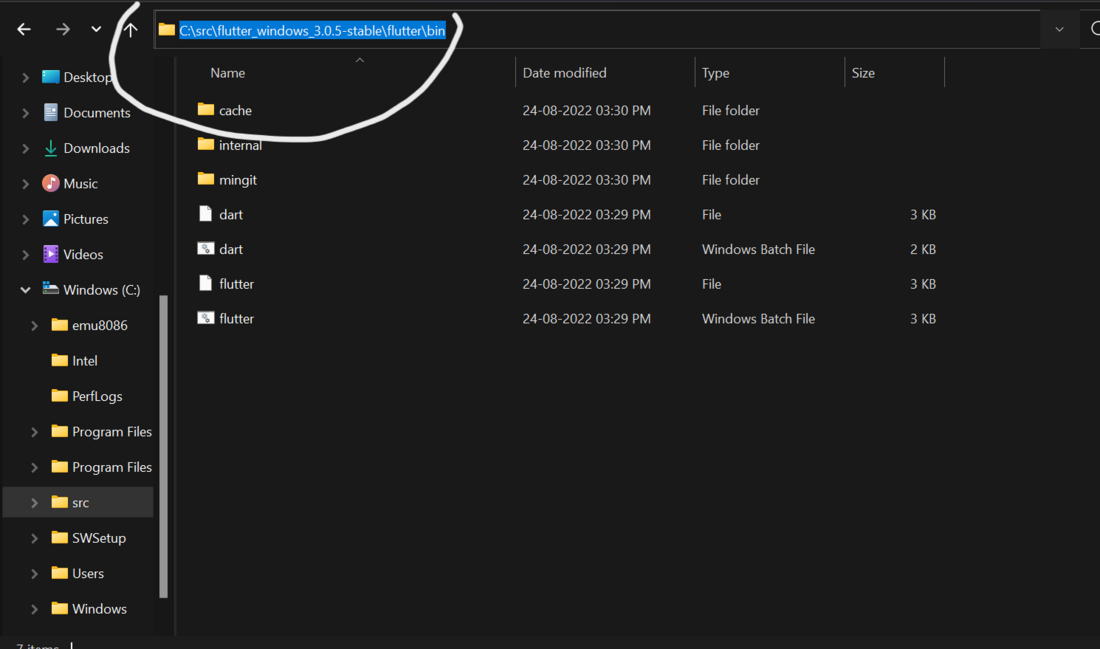Open Documents from navigation pane
The height and width of the screenshot is (649, 1100).
click(97, 112)
